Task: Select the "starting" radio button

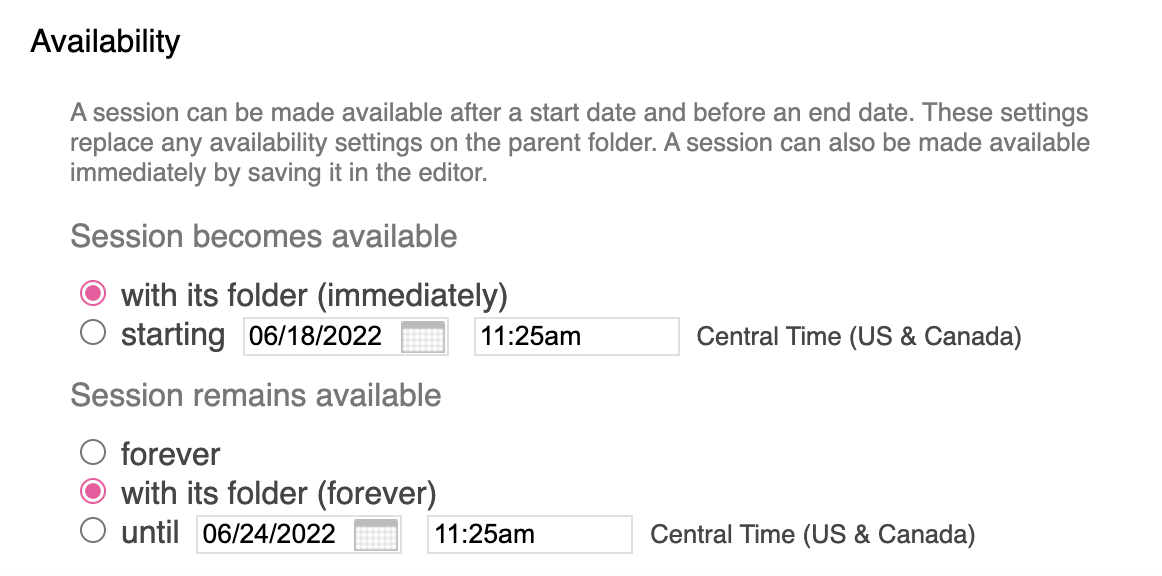Action: [93, 335]
